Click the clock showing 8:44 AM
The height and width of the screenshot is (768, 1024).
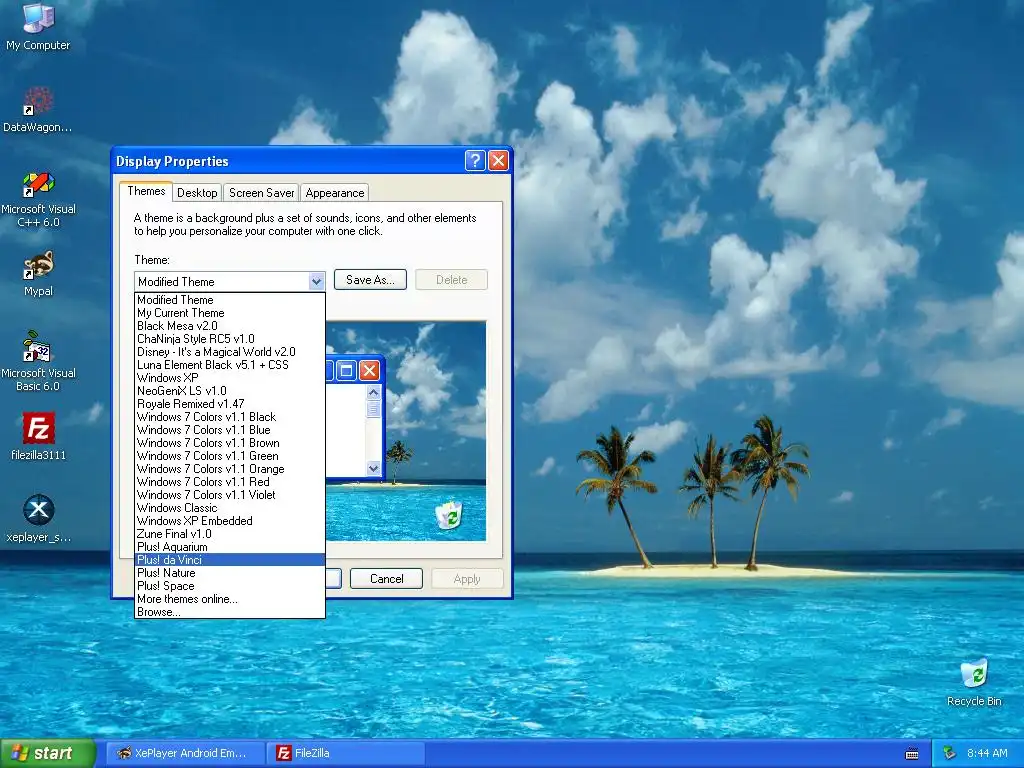(987, 753)
